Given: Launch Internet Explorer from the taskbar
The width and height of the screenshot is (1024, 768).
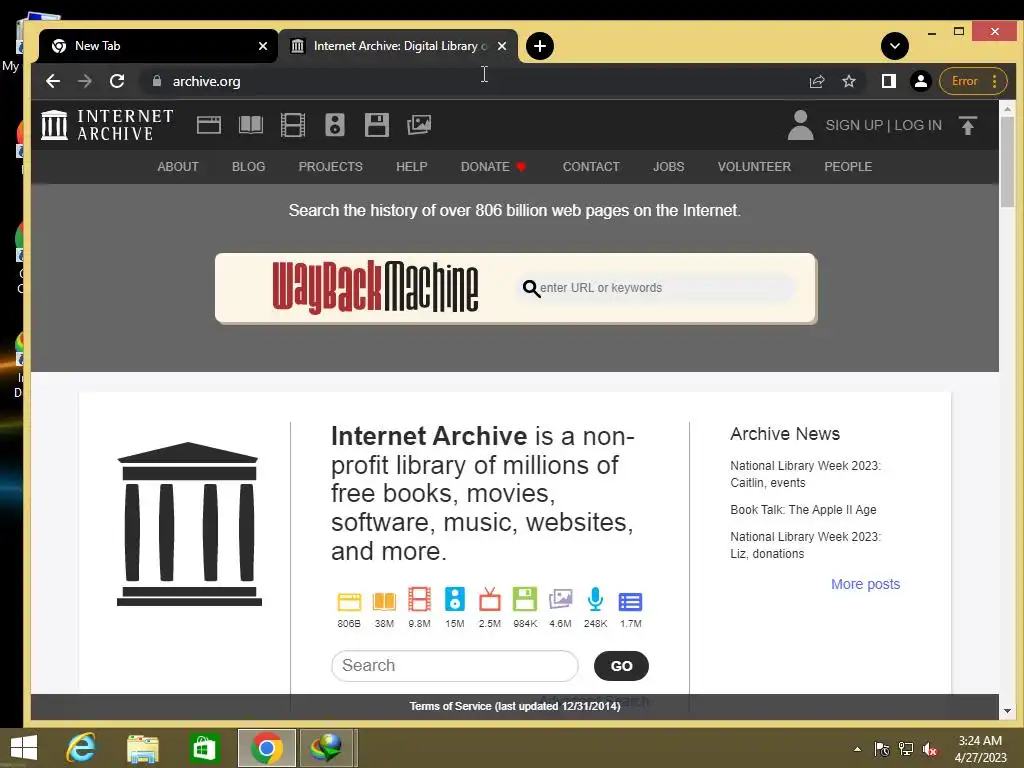Looking at the screenshot, I should [81, 748].
